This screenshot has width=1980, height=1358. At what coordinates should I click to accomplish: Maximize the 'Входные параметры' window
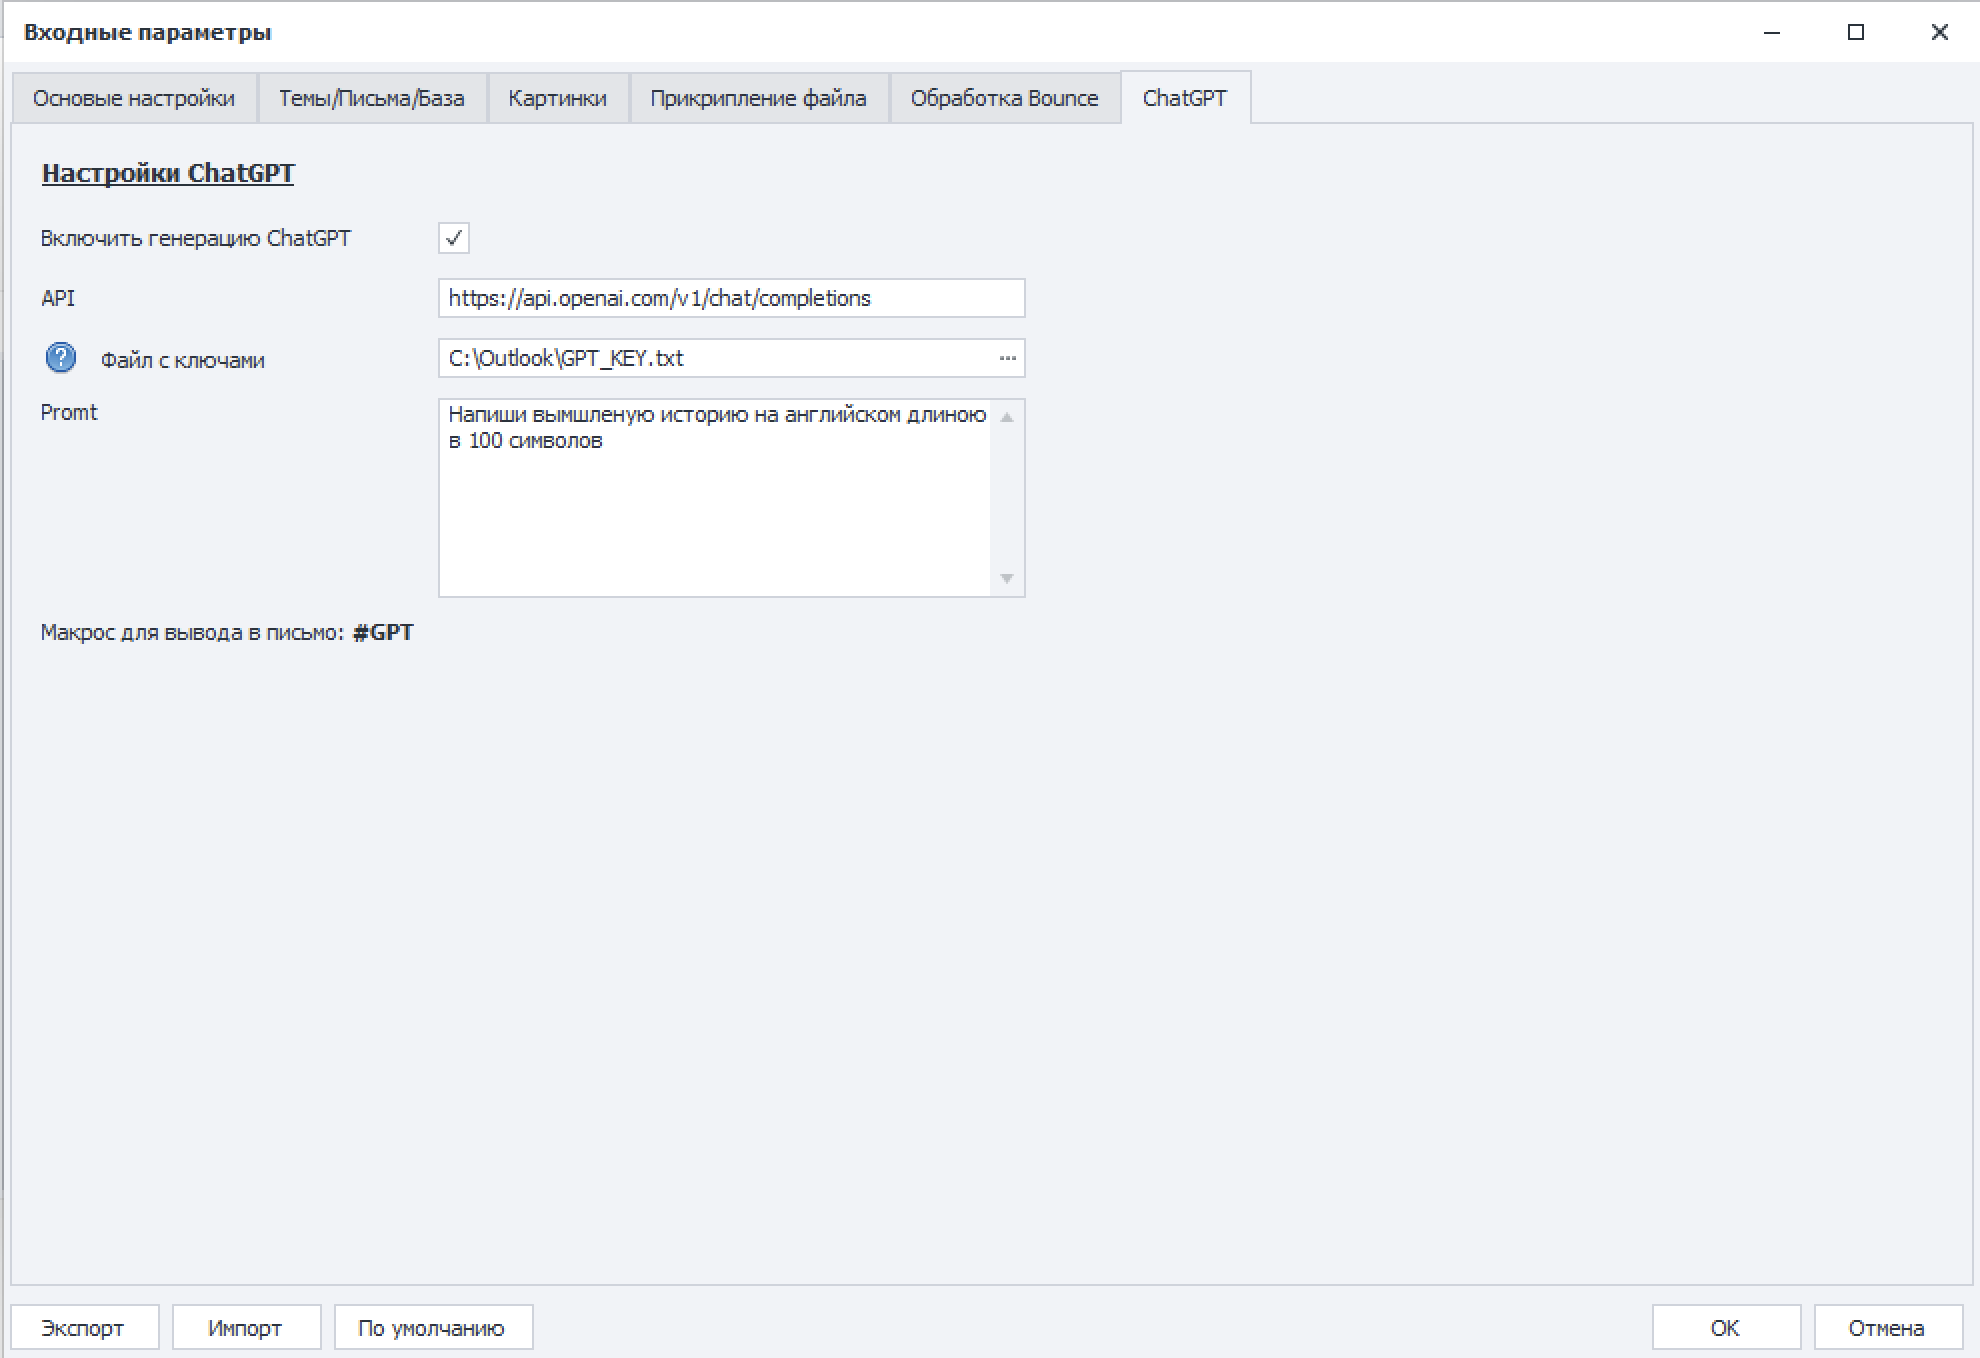(x=1856, y=32)
